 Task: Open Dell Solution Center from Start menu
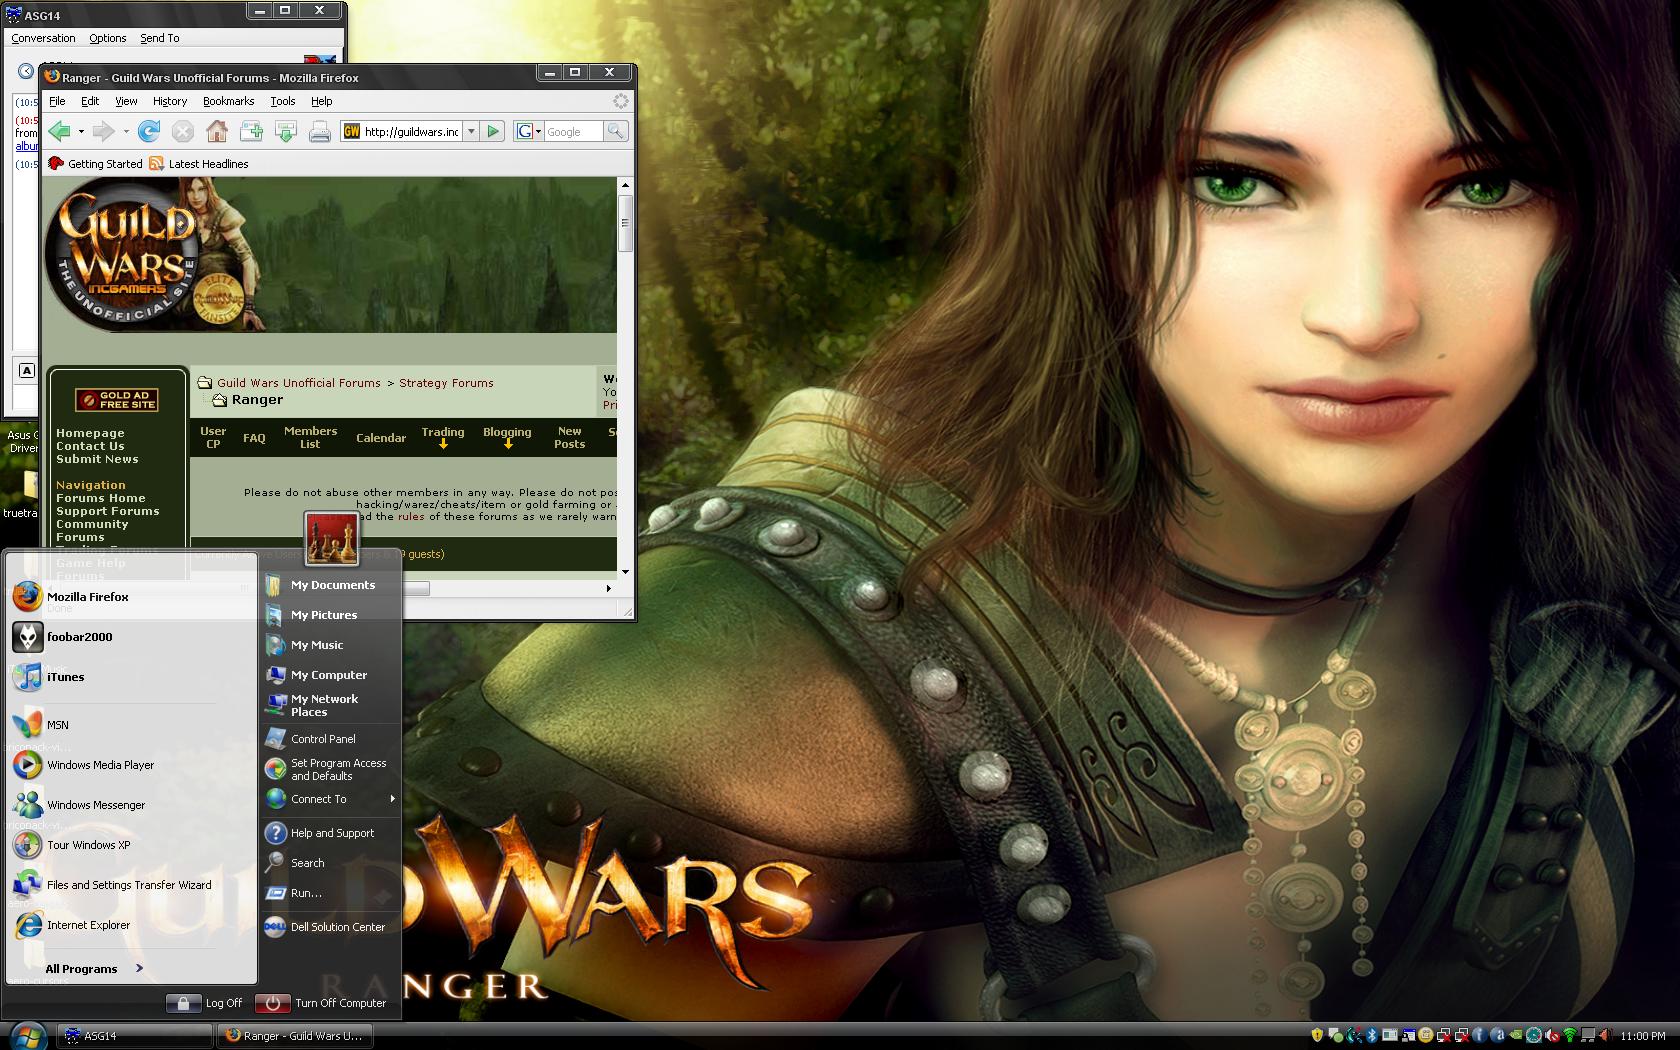coord(332,927)
